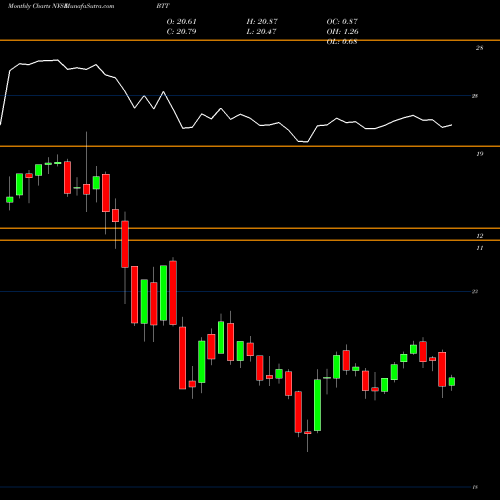Screen dimensions: 500x500
Task: Select the close price 'C: 20.79'
Action: point(181,32)
